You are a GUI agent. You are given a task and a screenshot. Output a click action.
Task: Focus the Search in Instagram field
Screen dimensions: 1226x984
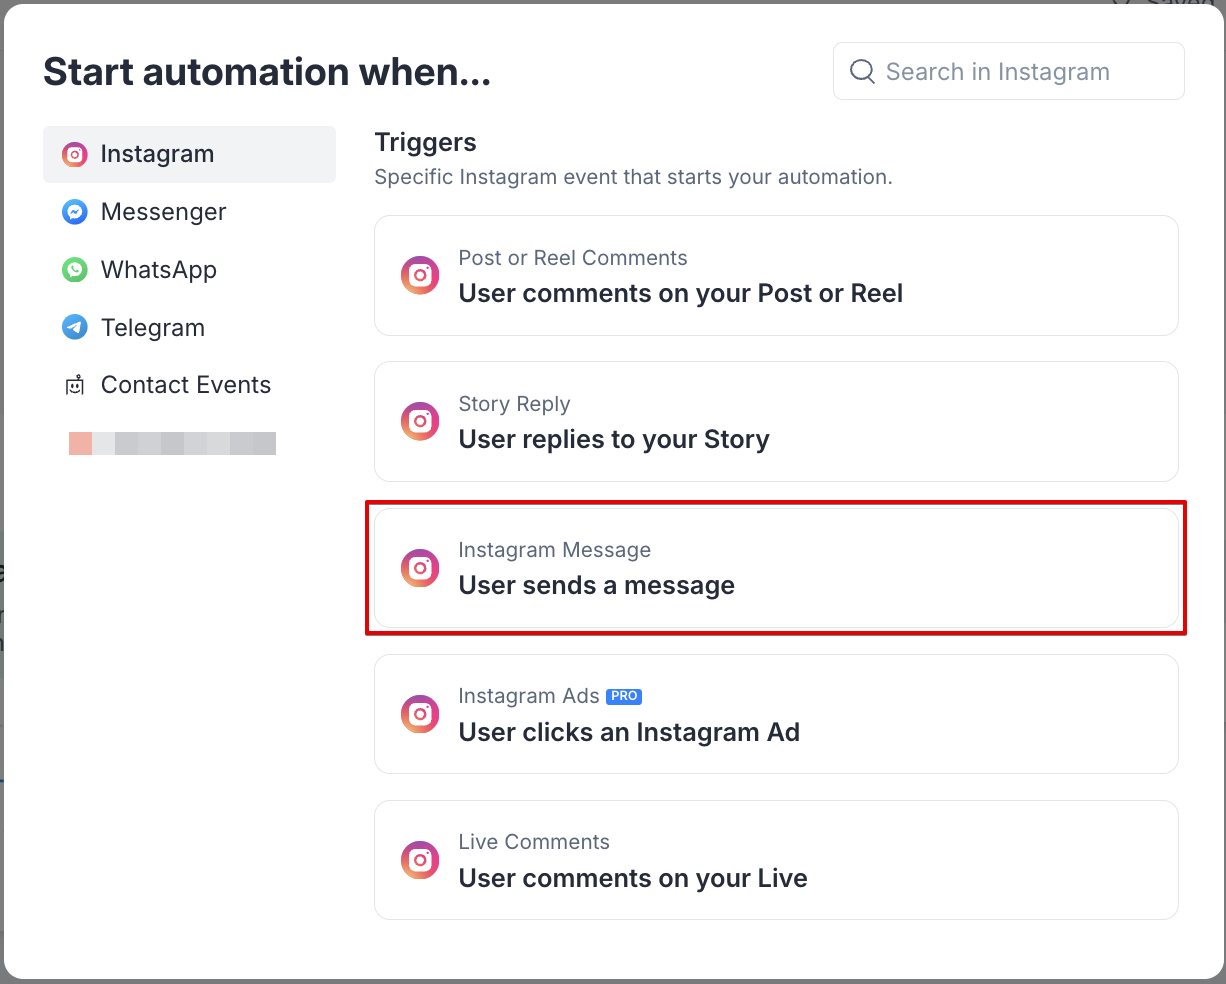(x=1009, y=71)
